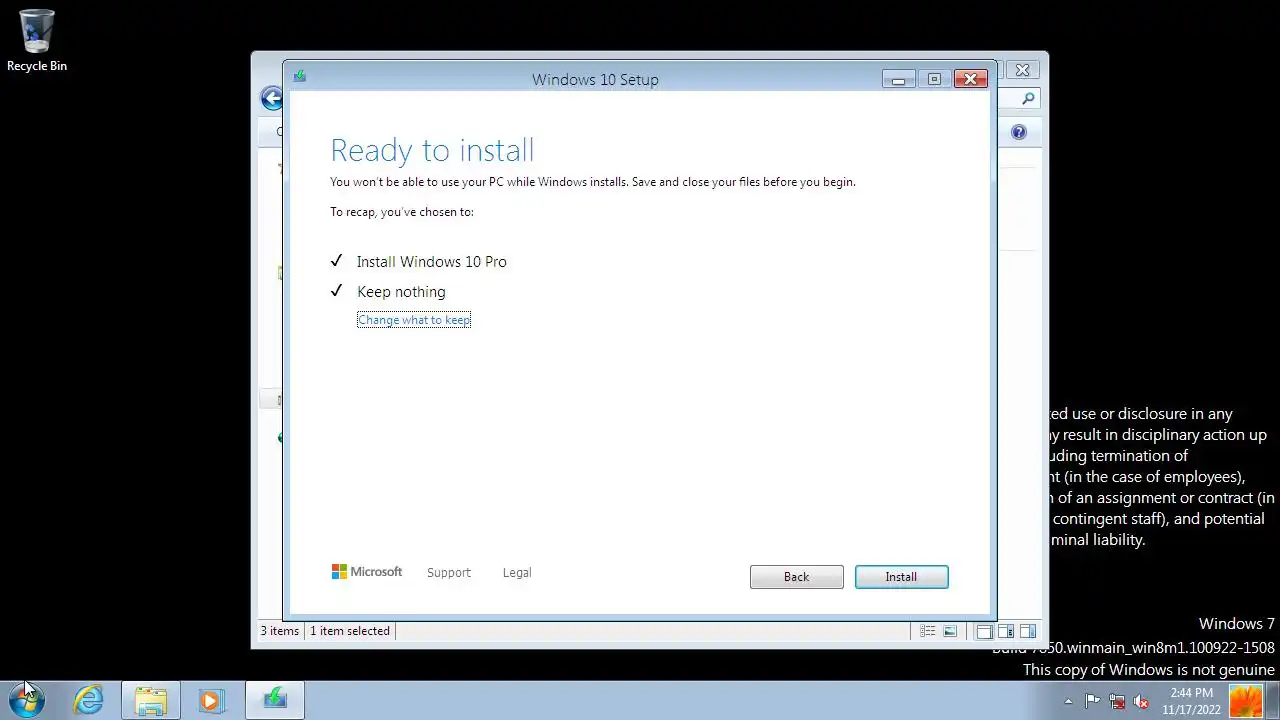Open the Change what to keep link
The width and height of the screenshot is (1280, 720).
414,320
